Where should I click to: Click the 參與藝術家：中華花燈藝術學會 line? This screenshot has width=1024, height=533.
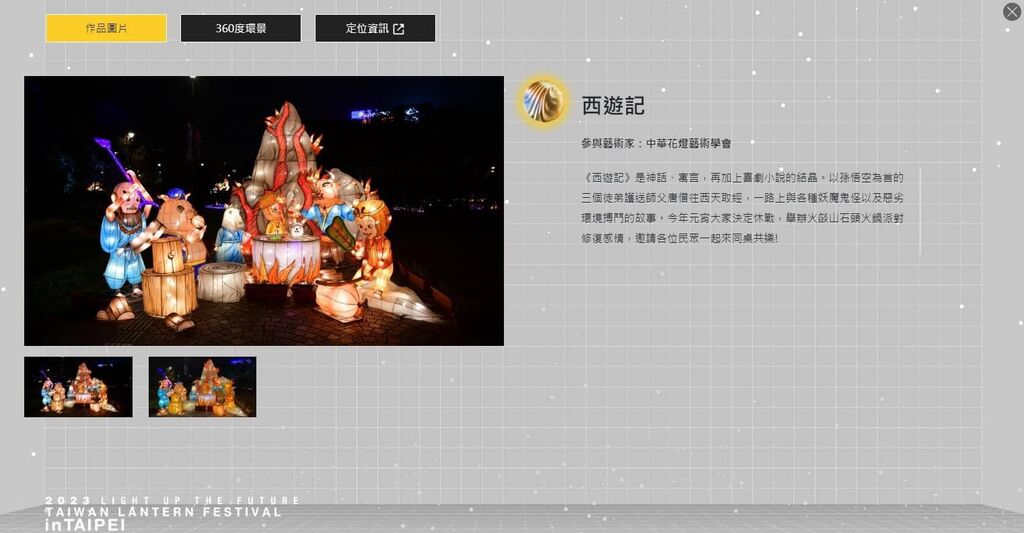tap(656, 143)
